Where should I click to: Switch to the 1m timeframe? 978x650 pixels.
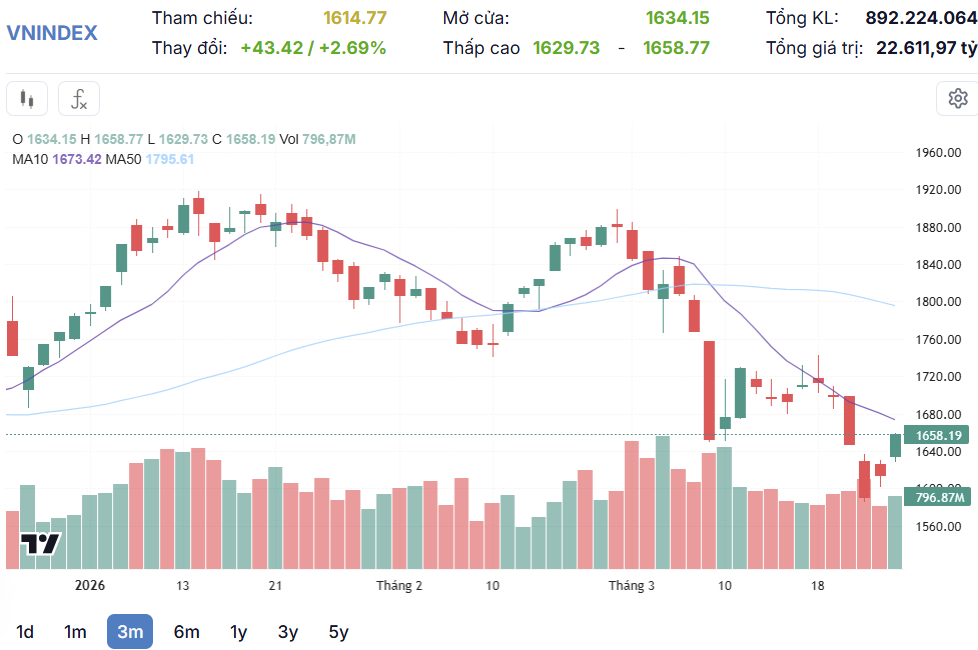76,632
